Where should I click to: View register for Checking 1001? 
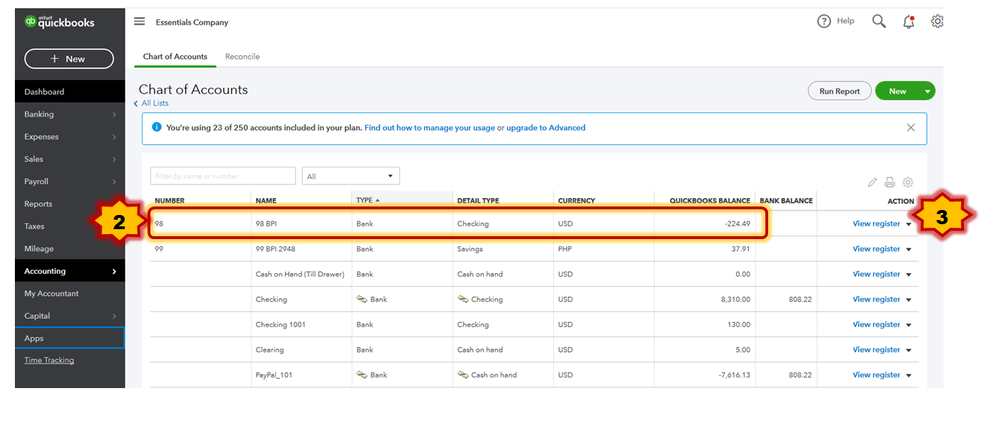point(876,324)
